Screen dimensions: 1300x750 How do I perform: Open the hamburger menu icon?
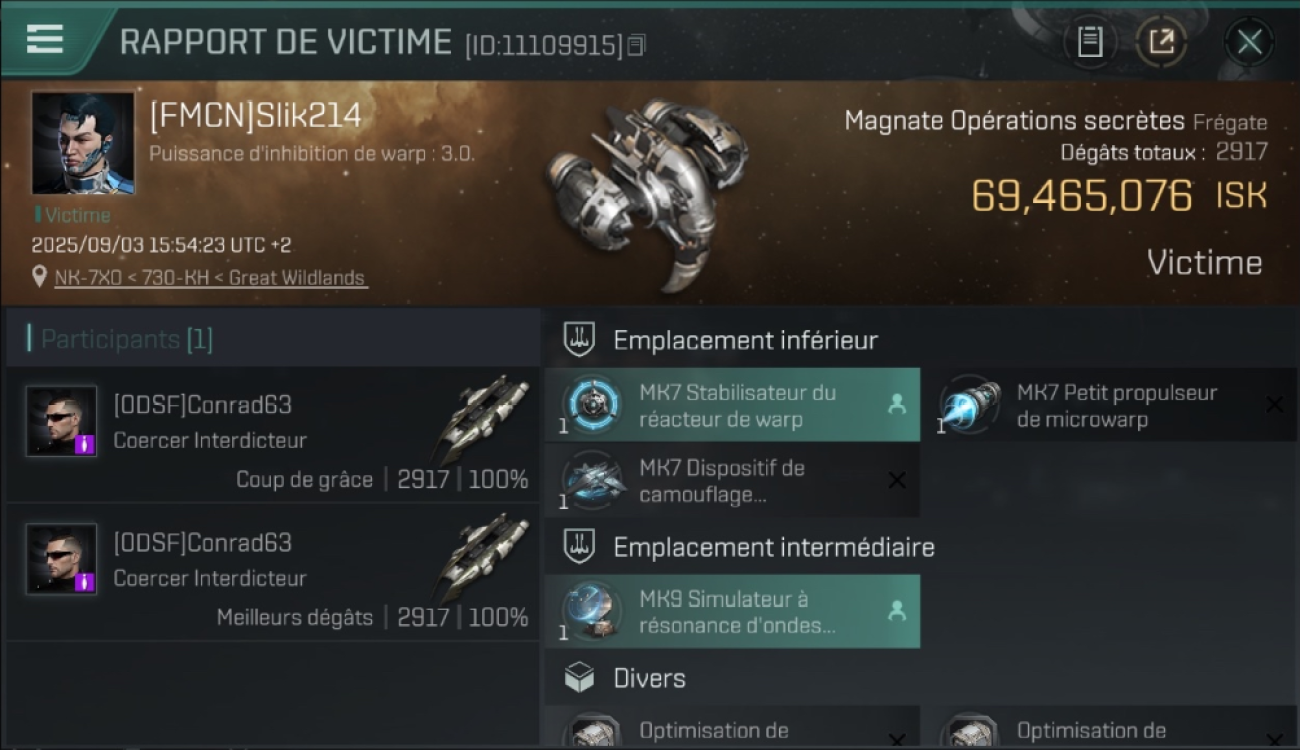[x=45, y=39]
